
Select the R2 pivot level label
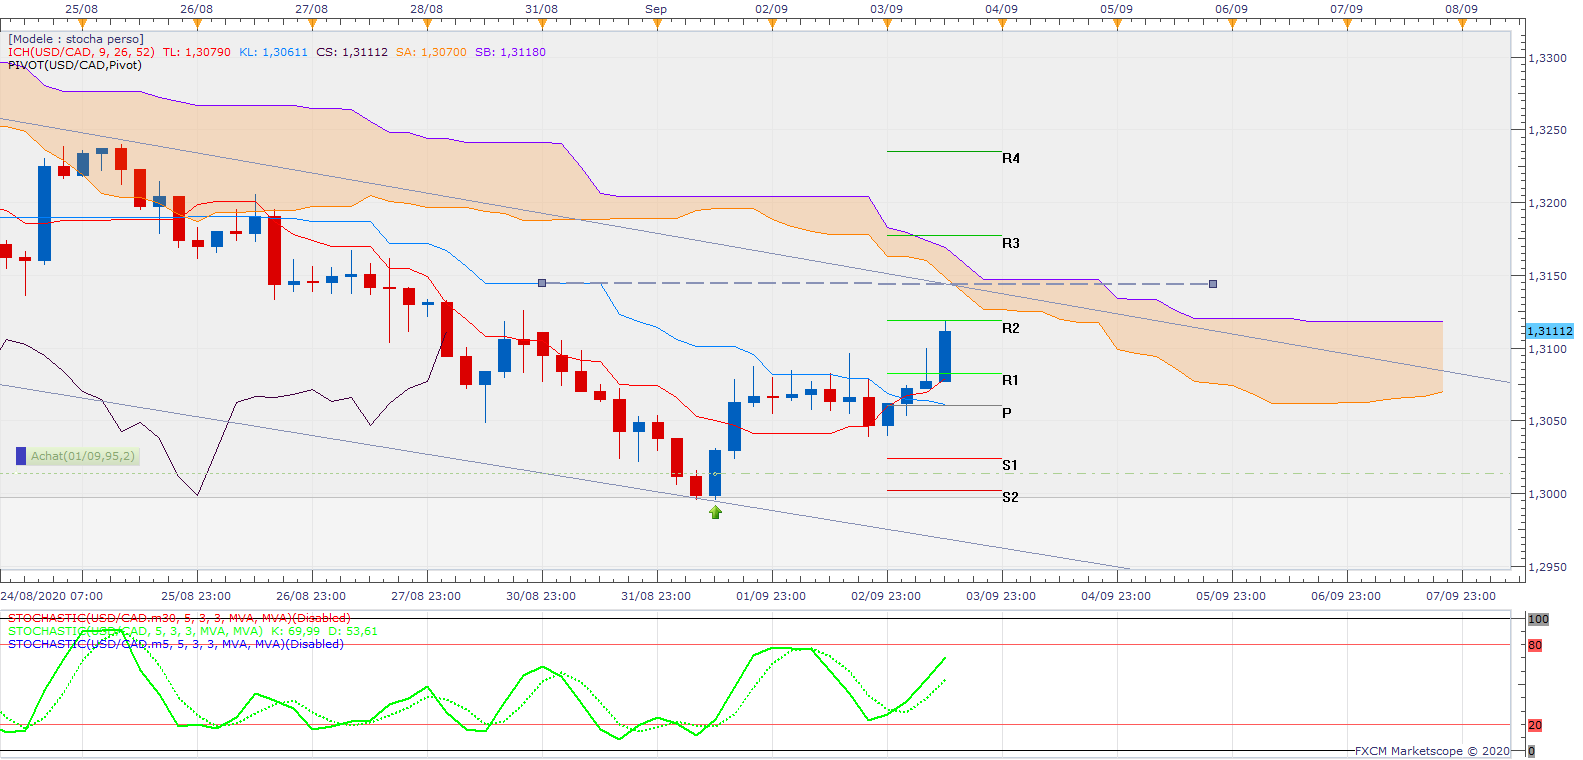[1011, 328]
